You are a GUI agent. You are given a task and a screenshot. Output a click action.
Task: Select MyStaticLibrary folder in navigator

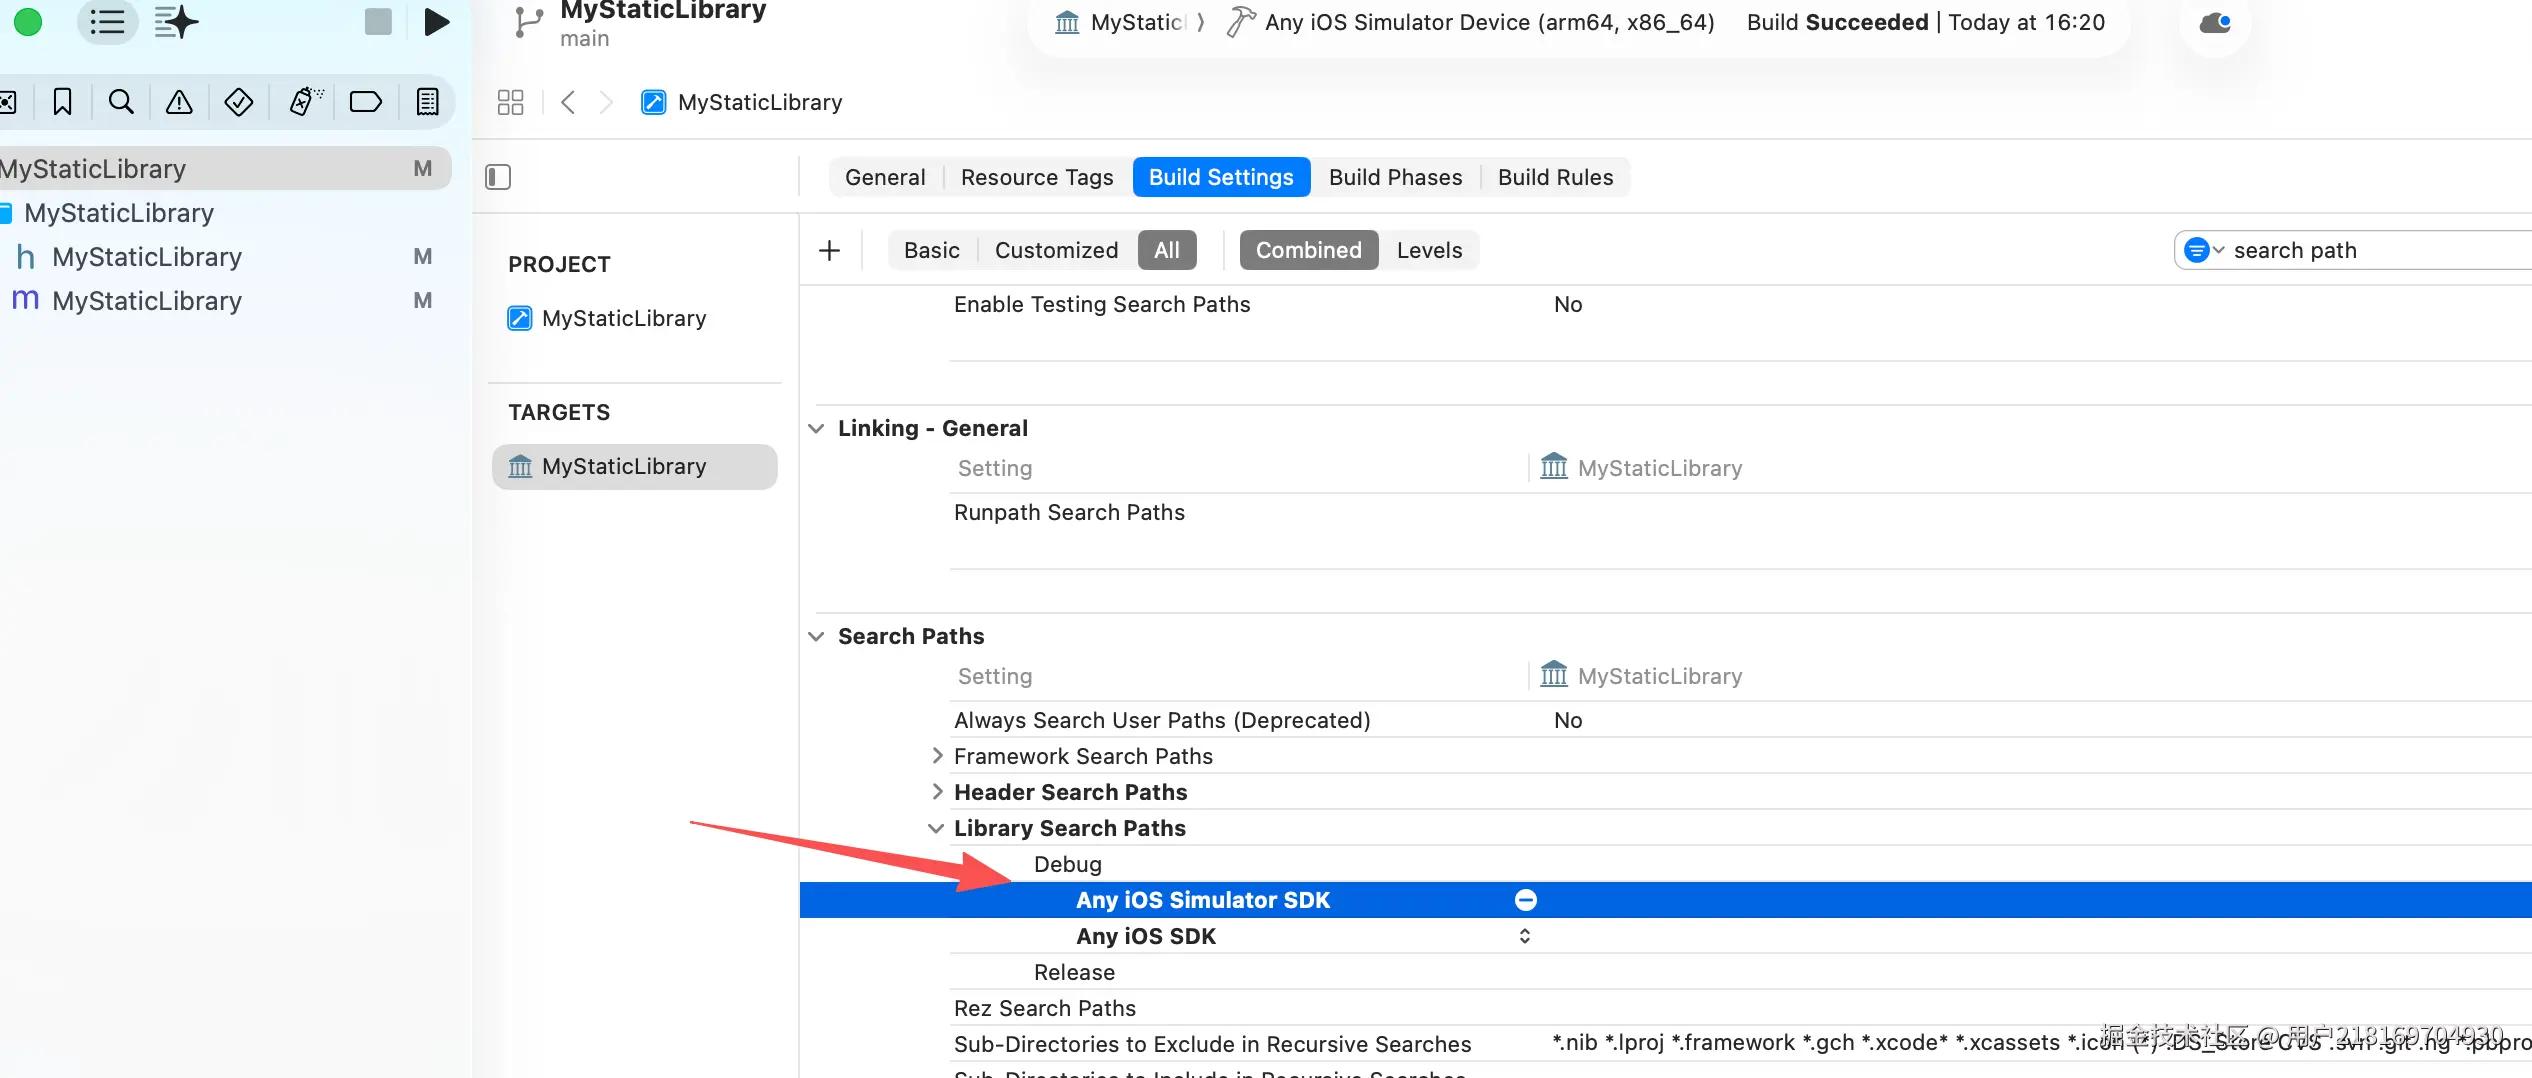pos(118,213)
